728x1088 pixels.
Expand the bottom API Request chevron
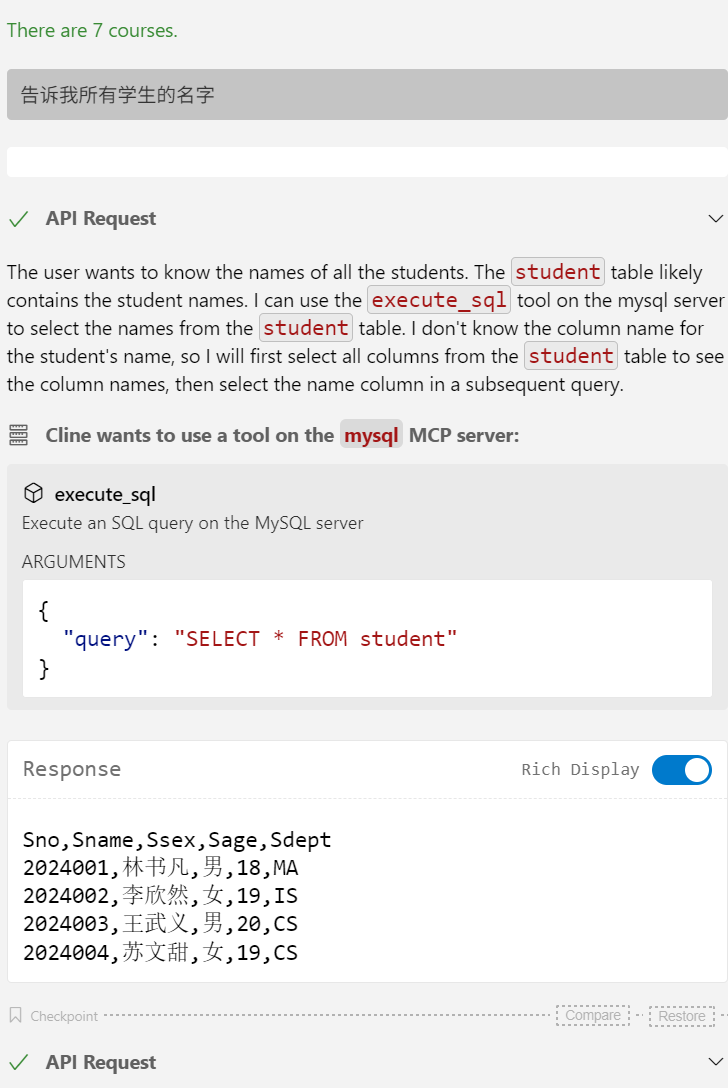pyautogui.click(x=716, y=1062)
